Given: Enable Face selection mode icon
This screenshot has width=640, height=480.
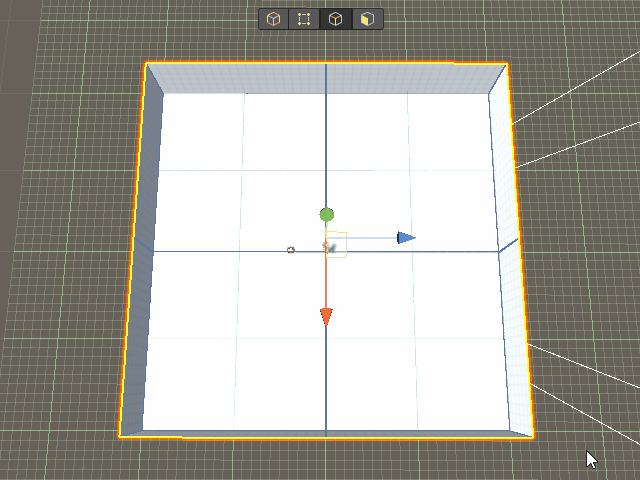Looking at the screenshot, I should point(368,19).
